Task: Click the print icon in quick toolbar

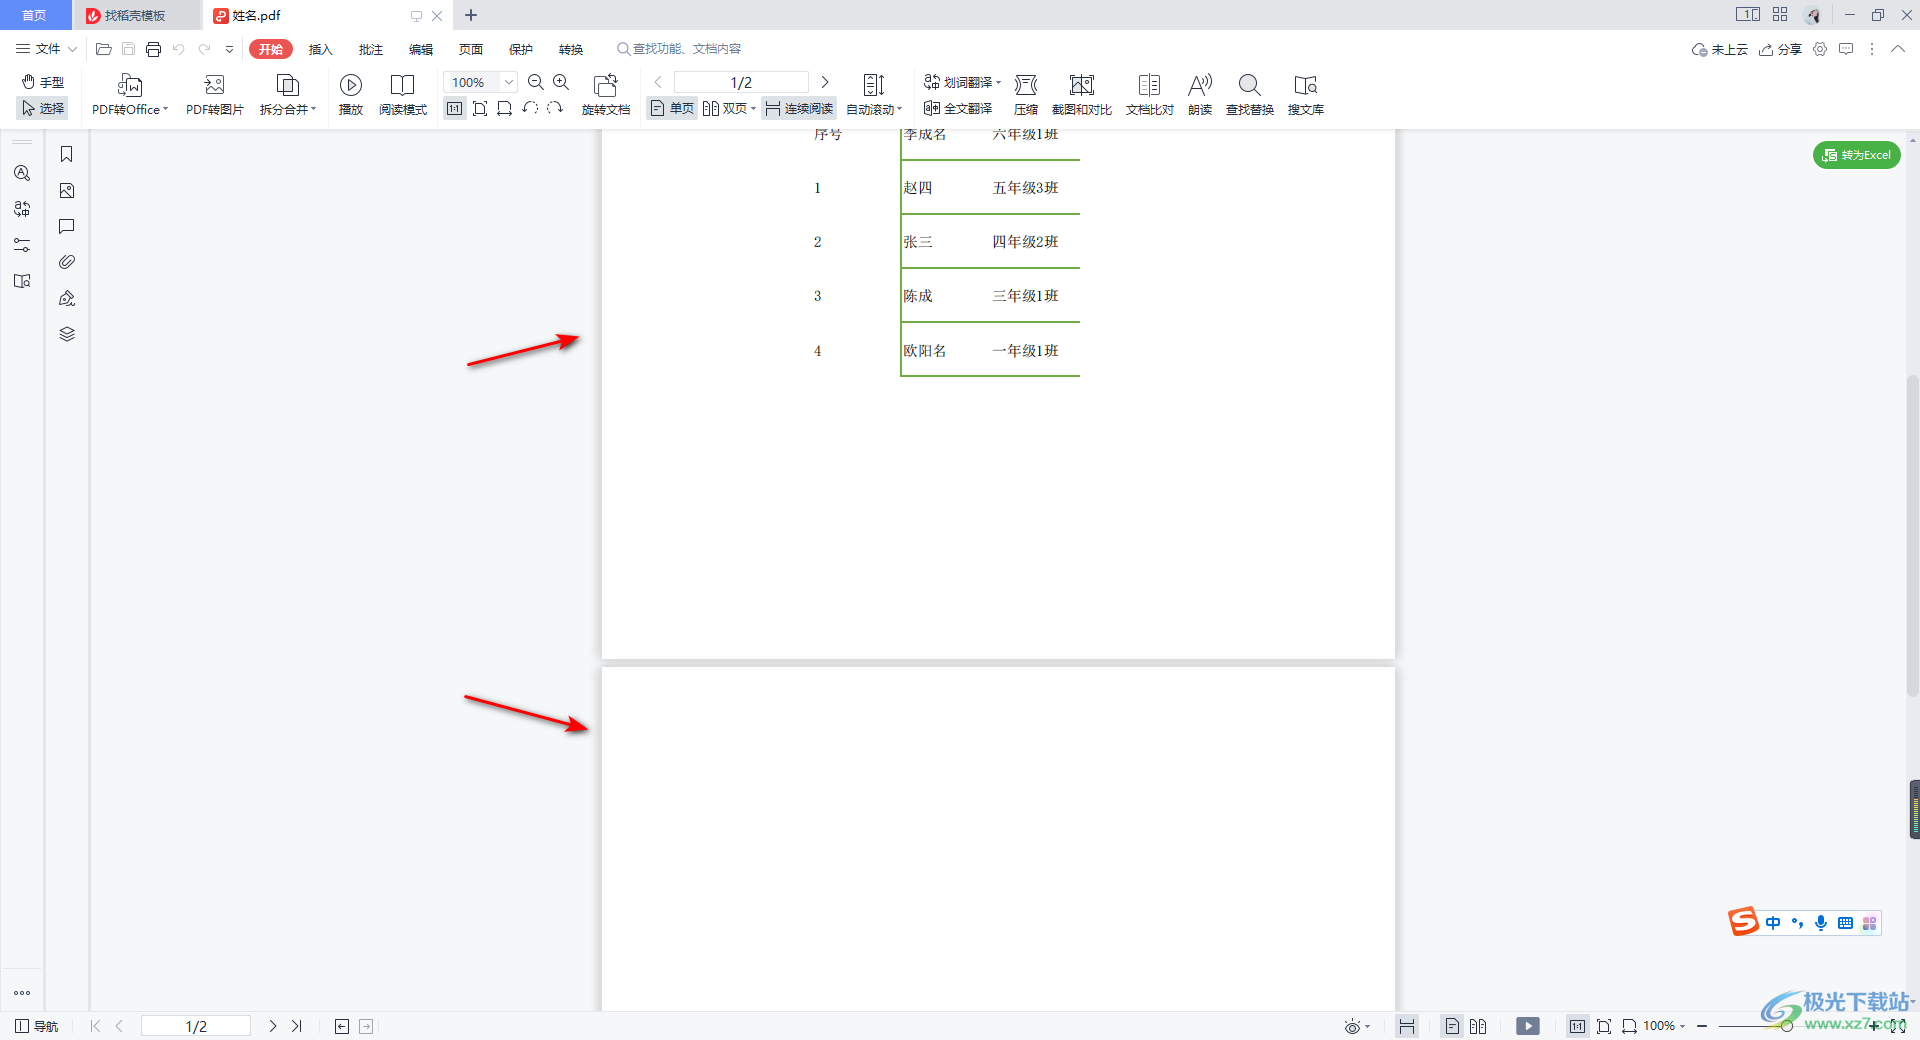Action: pos(153,49)
